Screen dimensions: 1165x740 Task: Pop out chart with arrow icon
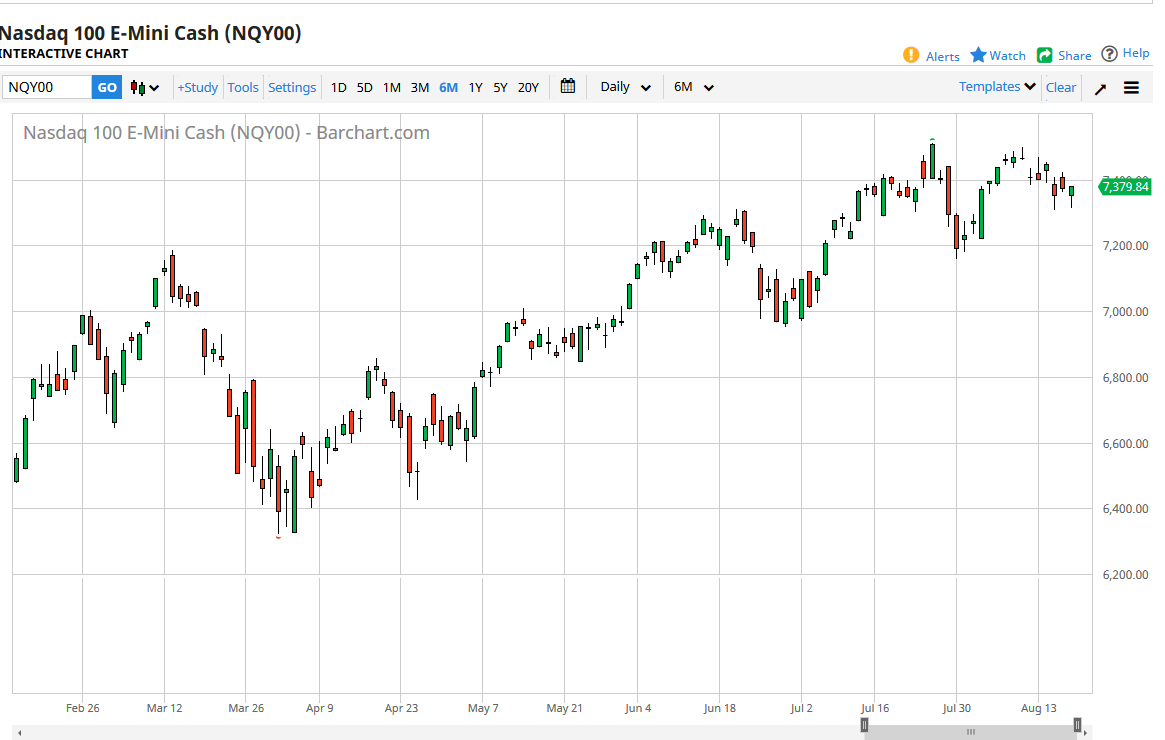coord(1100,88)
